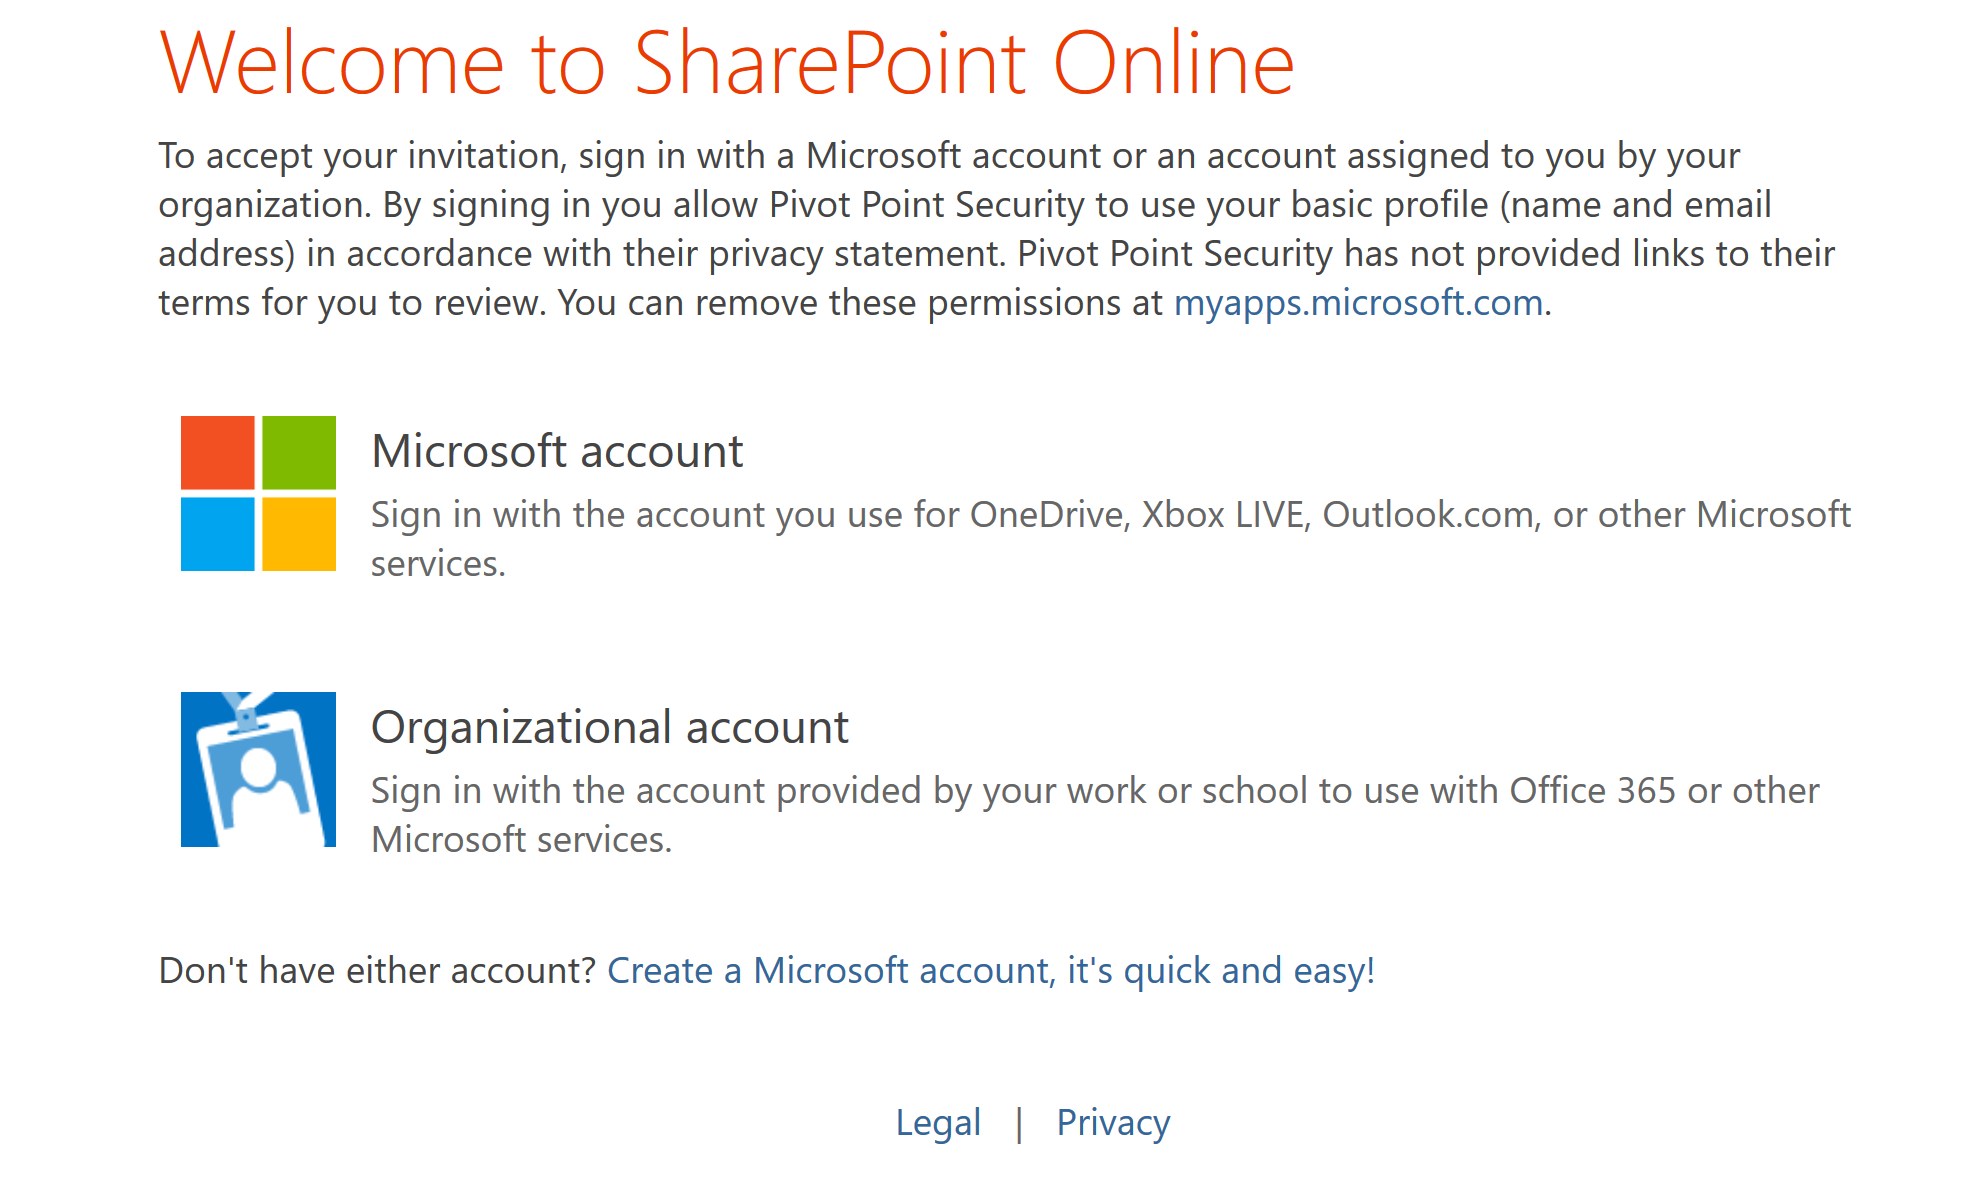Click the ID card lanyard graphic

point(246,705)
